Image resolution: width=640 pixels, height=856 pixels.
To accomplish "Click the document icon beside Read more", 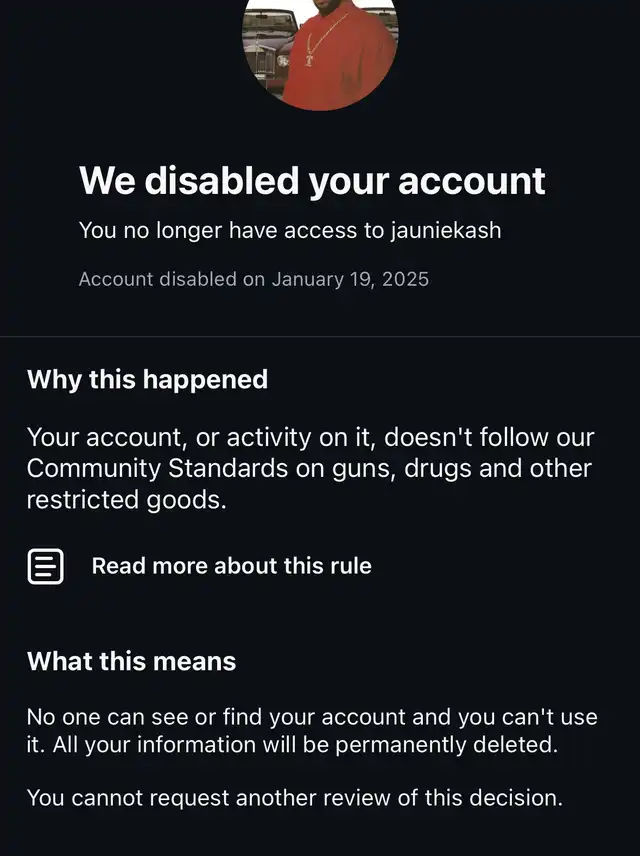I will (x=45, y=566).
